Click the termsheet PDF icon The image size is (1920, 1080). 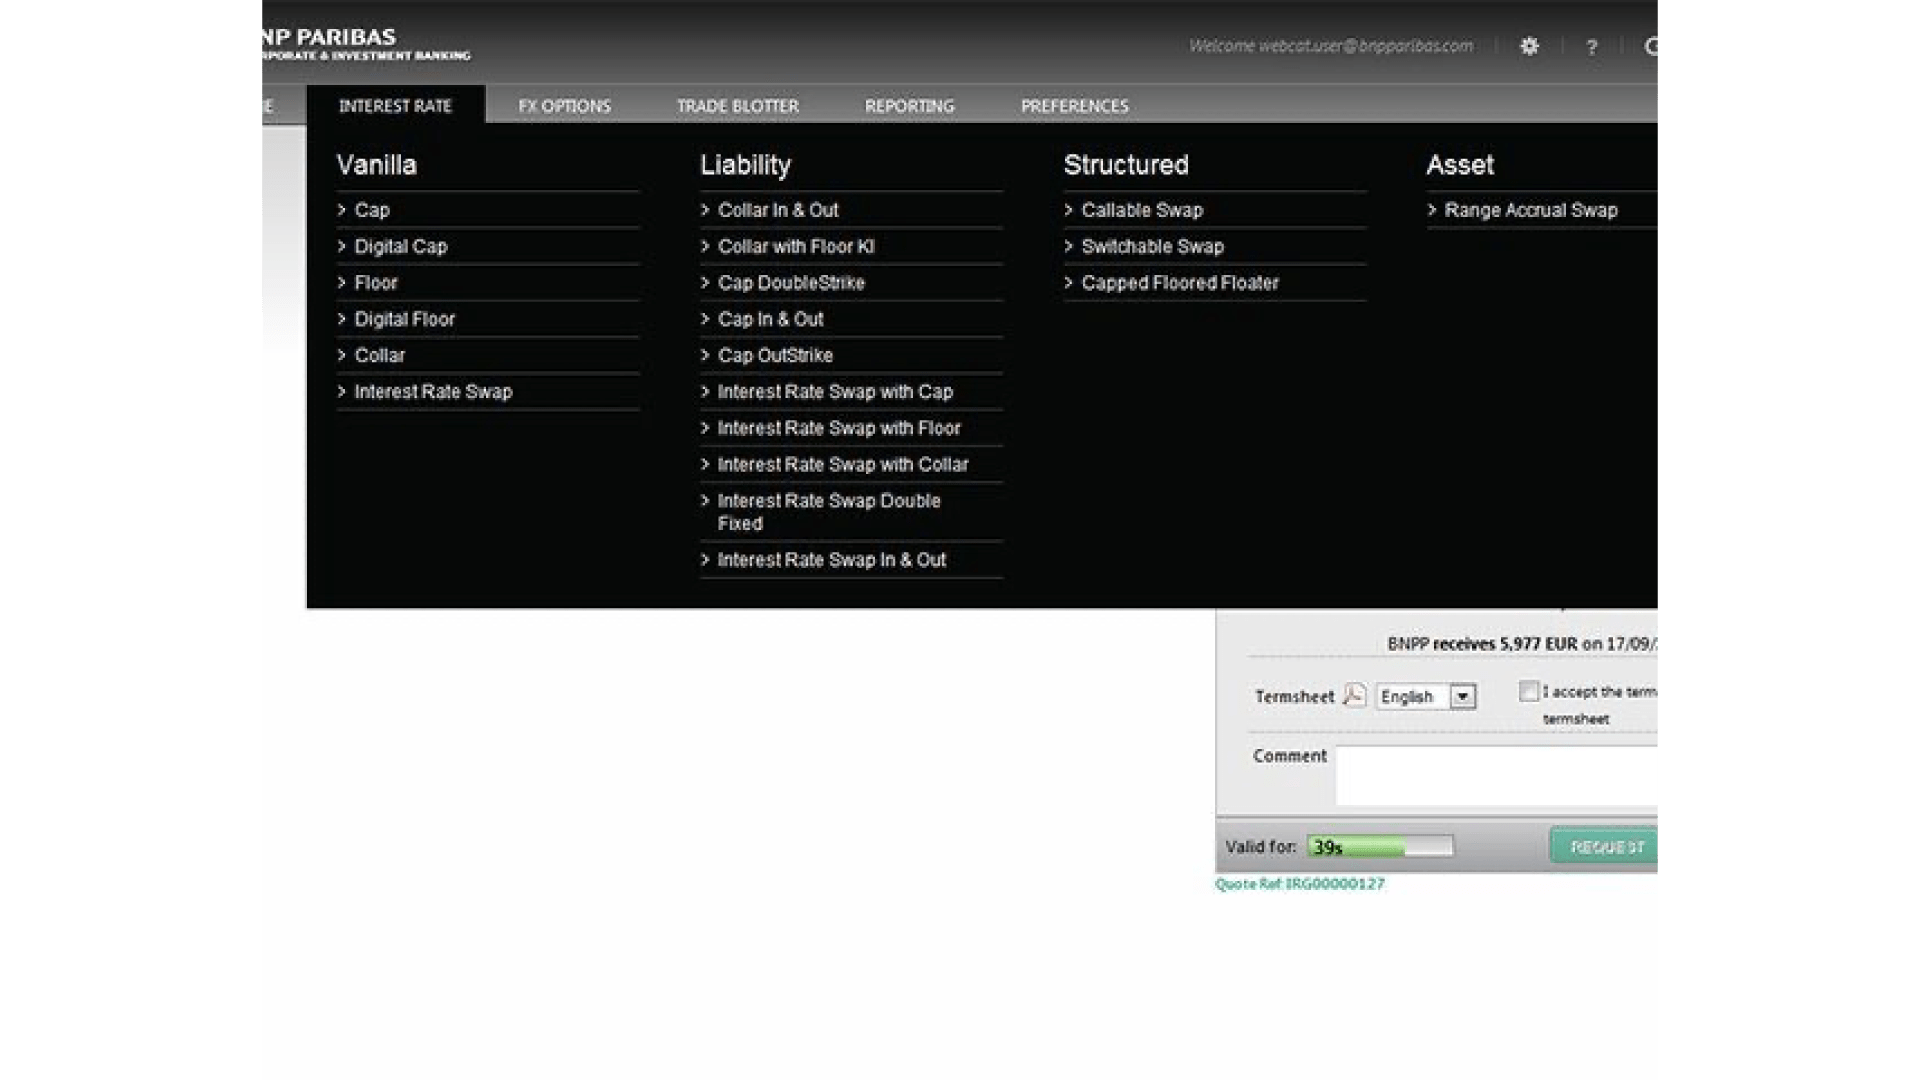(x=1354, y=695)
